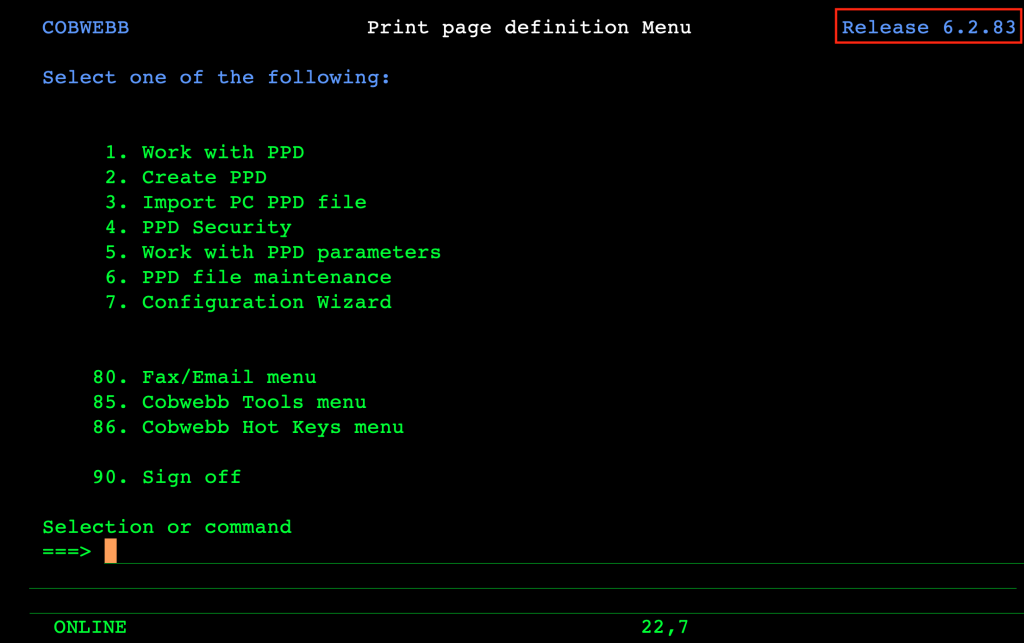Image resolution: width=1024 pixels, height=643 pixels.
Task: Click the ===> command prompt arrow
Action: [x=67, y=552]
